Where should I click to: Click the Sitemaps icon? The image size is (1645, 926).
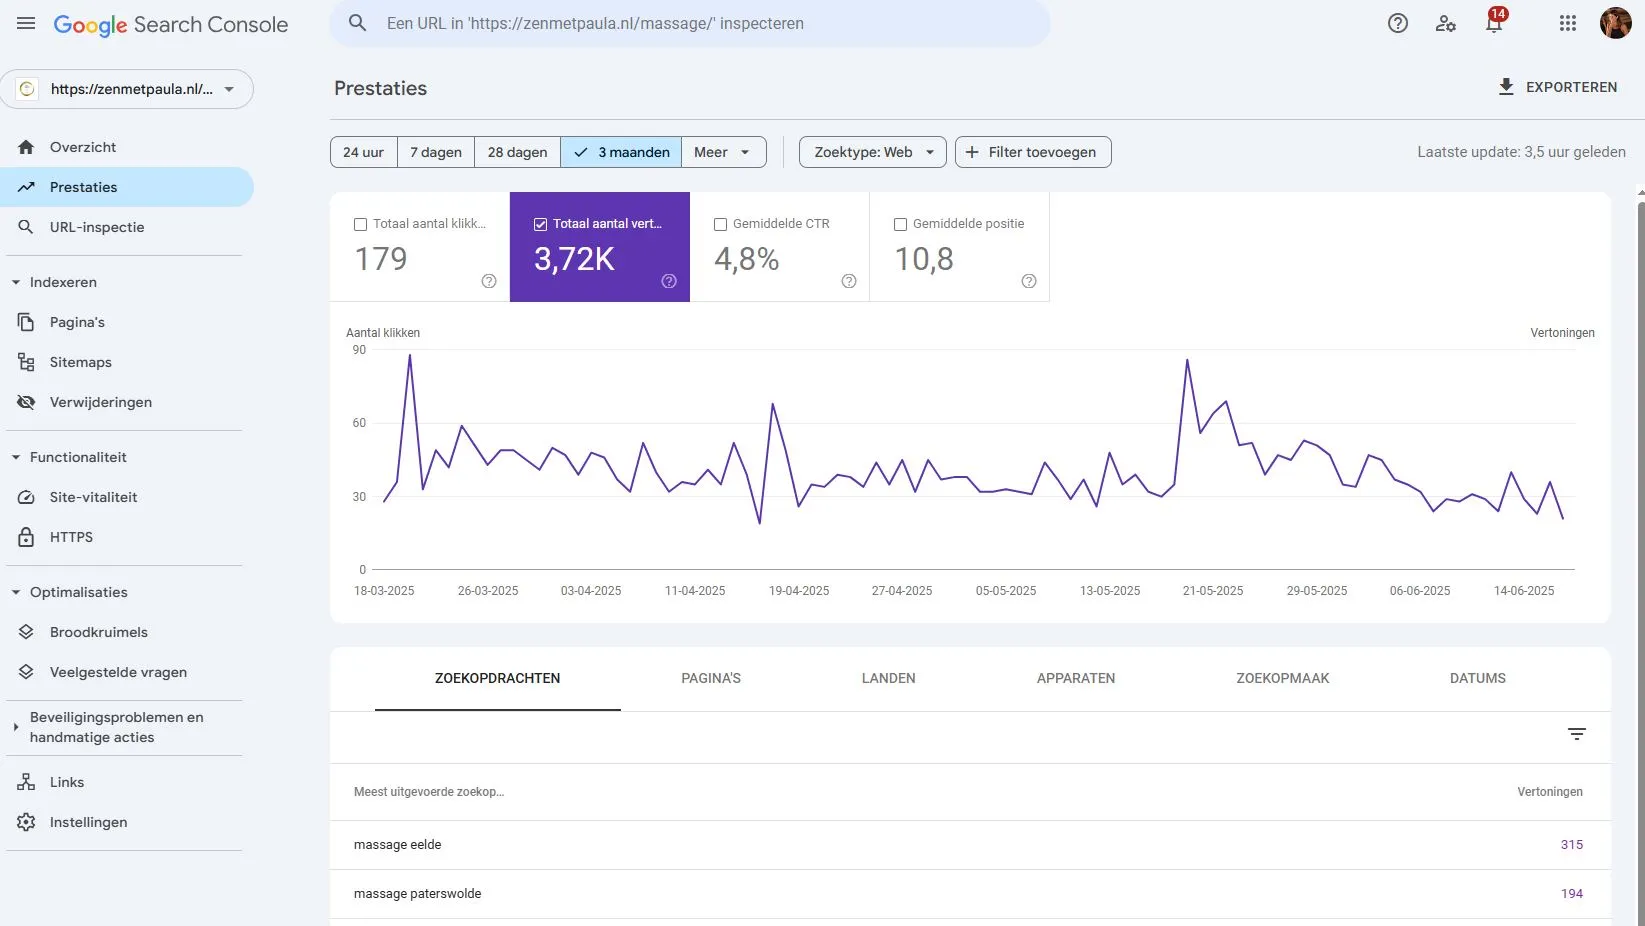tap(26, 362)
